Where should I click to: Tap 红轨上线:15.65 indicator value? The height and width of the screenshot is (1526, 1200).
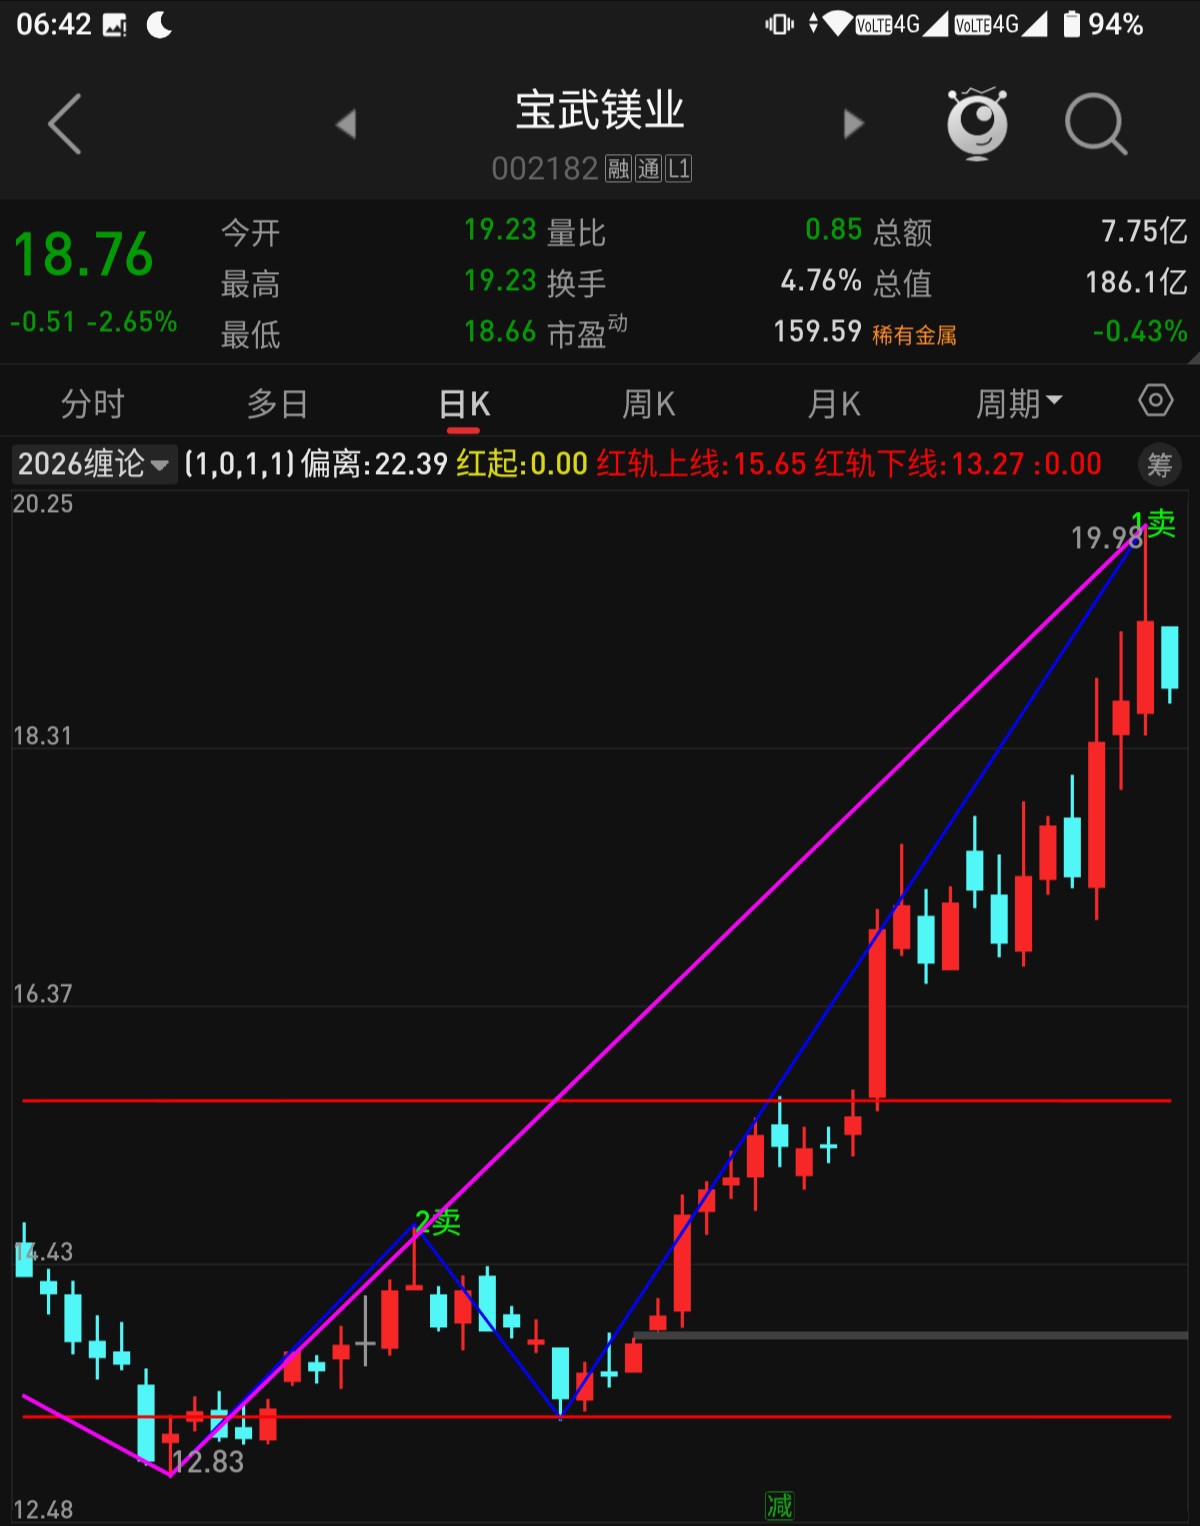coord(701,464)
